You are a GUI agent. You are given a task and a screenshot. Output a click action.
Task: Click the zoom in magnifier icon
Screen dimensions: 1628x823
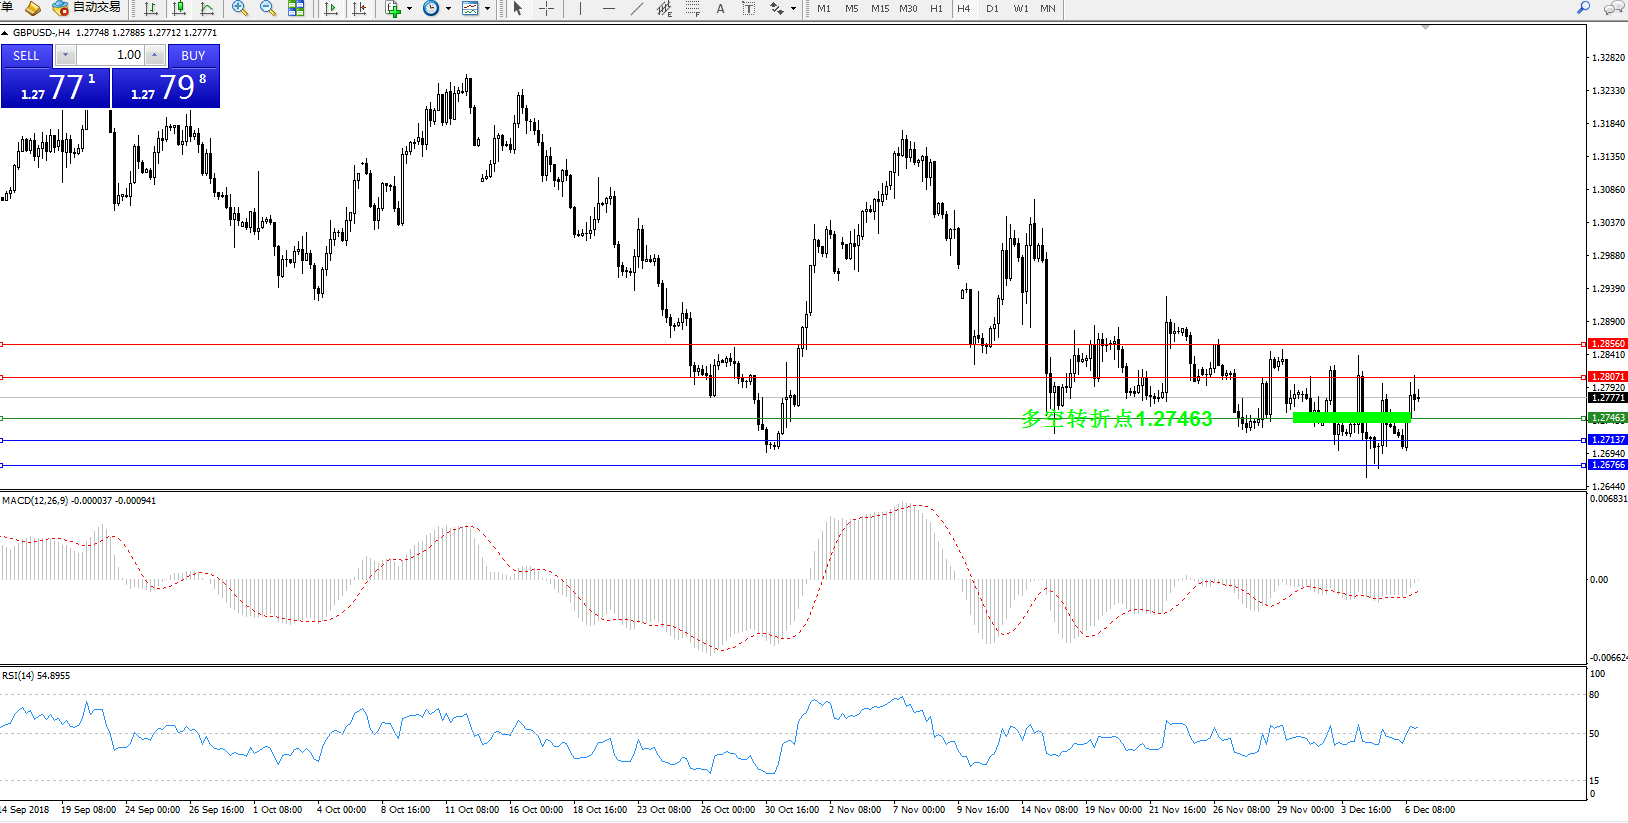pos(240,8)
